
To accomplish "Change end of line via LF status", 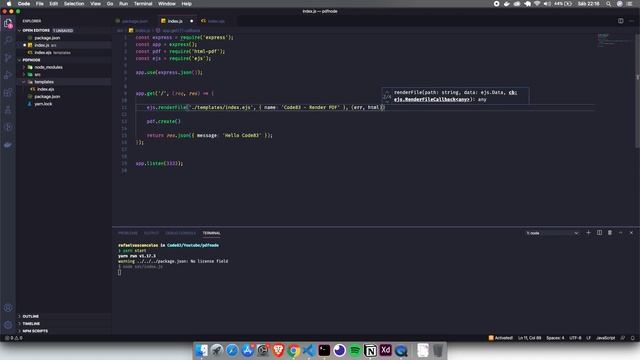I will 588,338.
